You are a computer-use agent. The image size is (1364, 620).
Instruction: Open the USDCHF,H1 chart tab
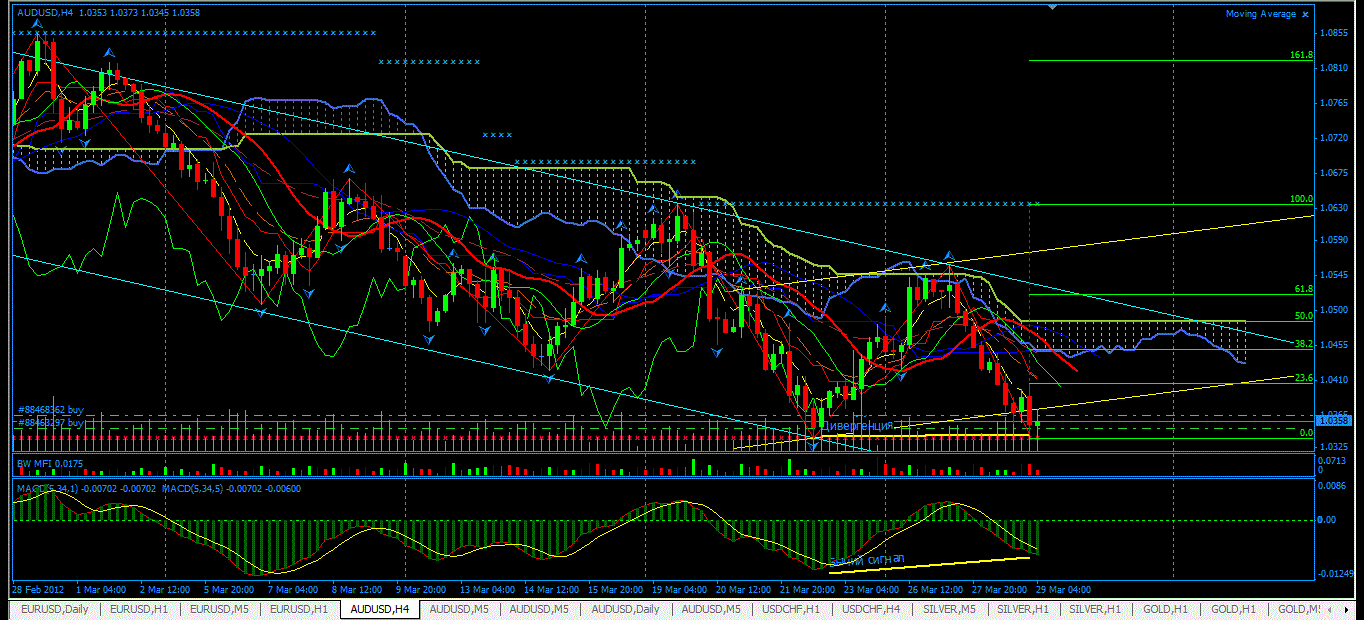click(x=791, y=609)
